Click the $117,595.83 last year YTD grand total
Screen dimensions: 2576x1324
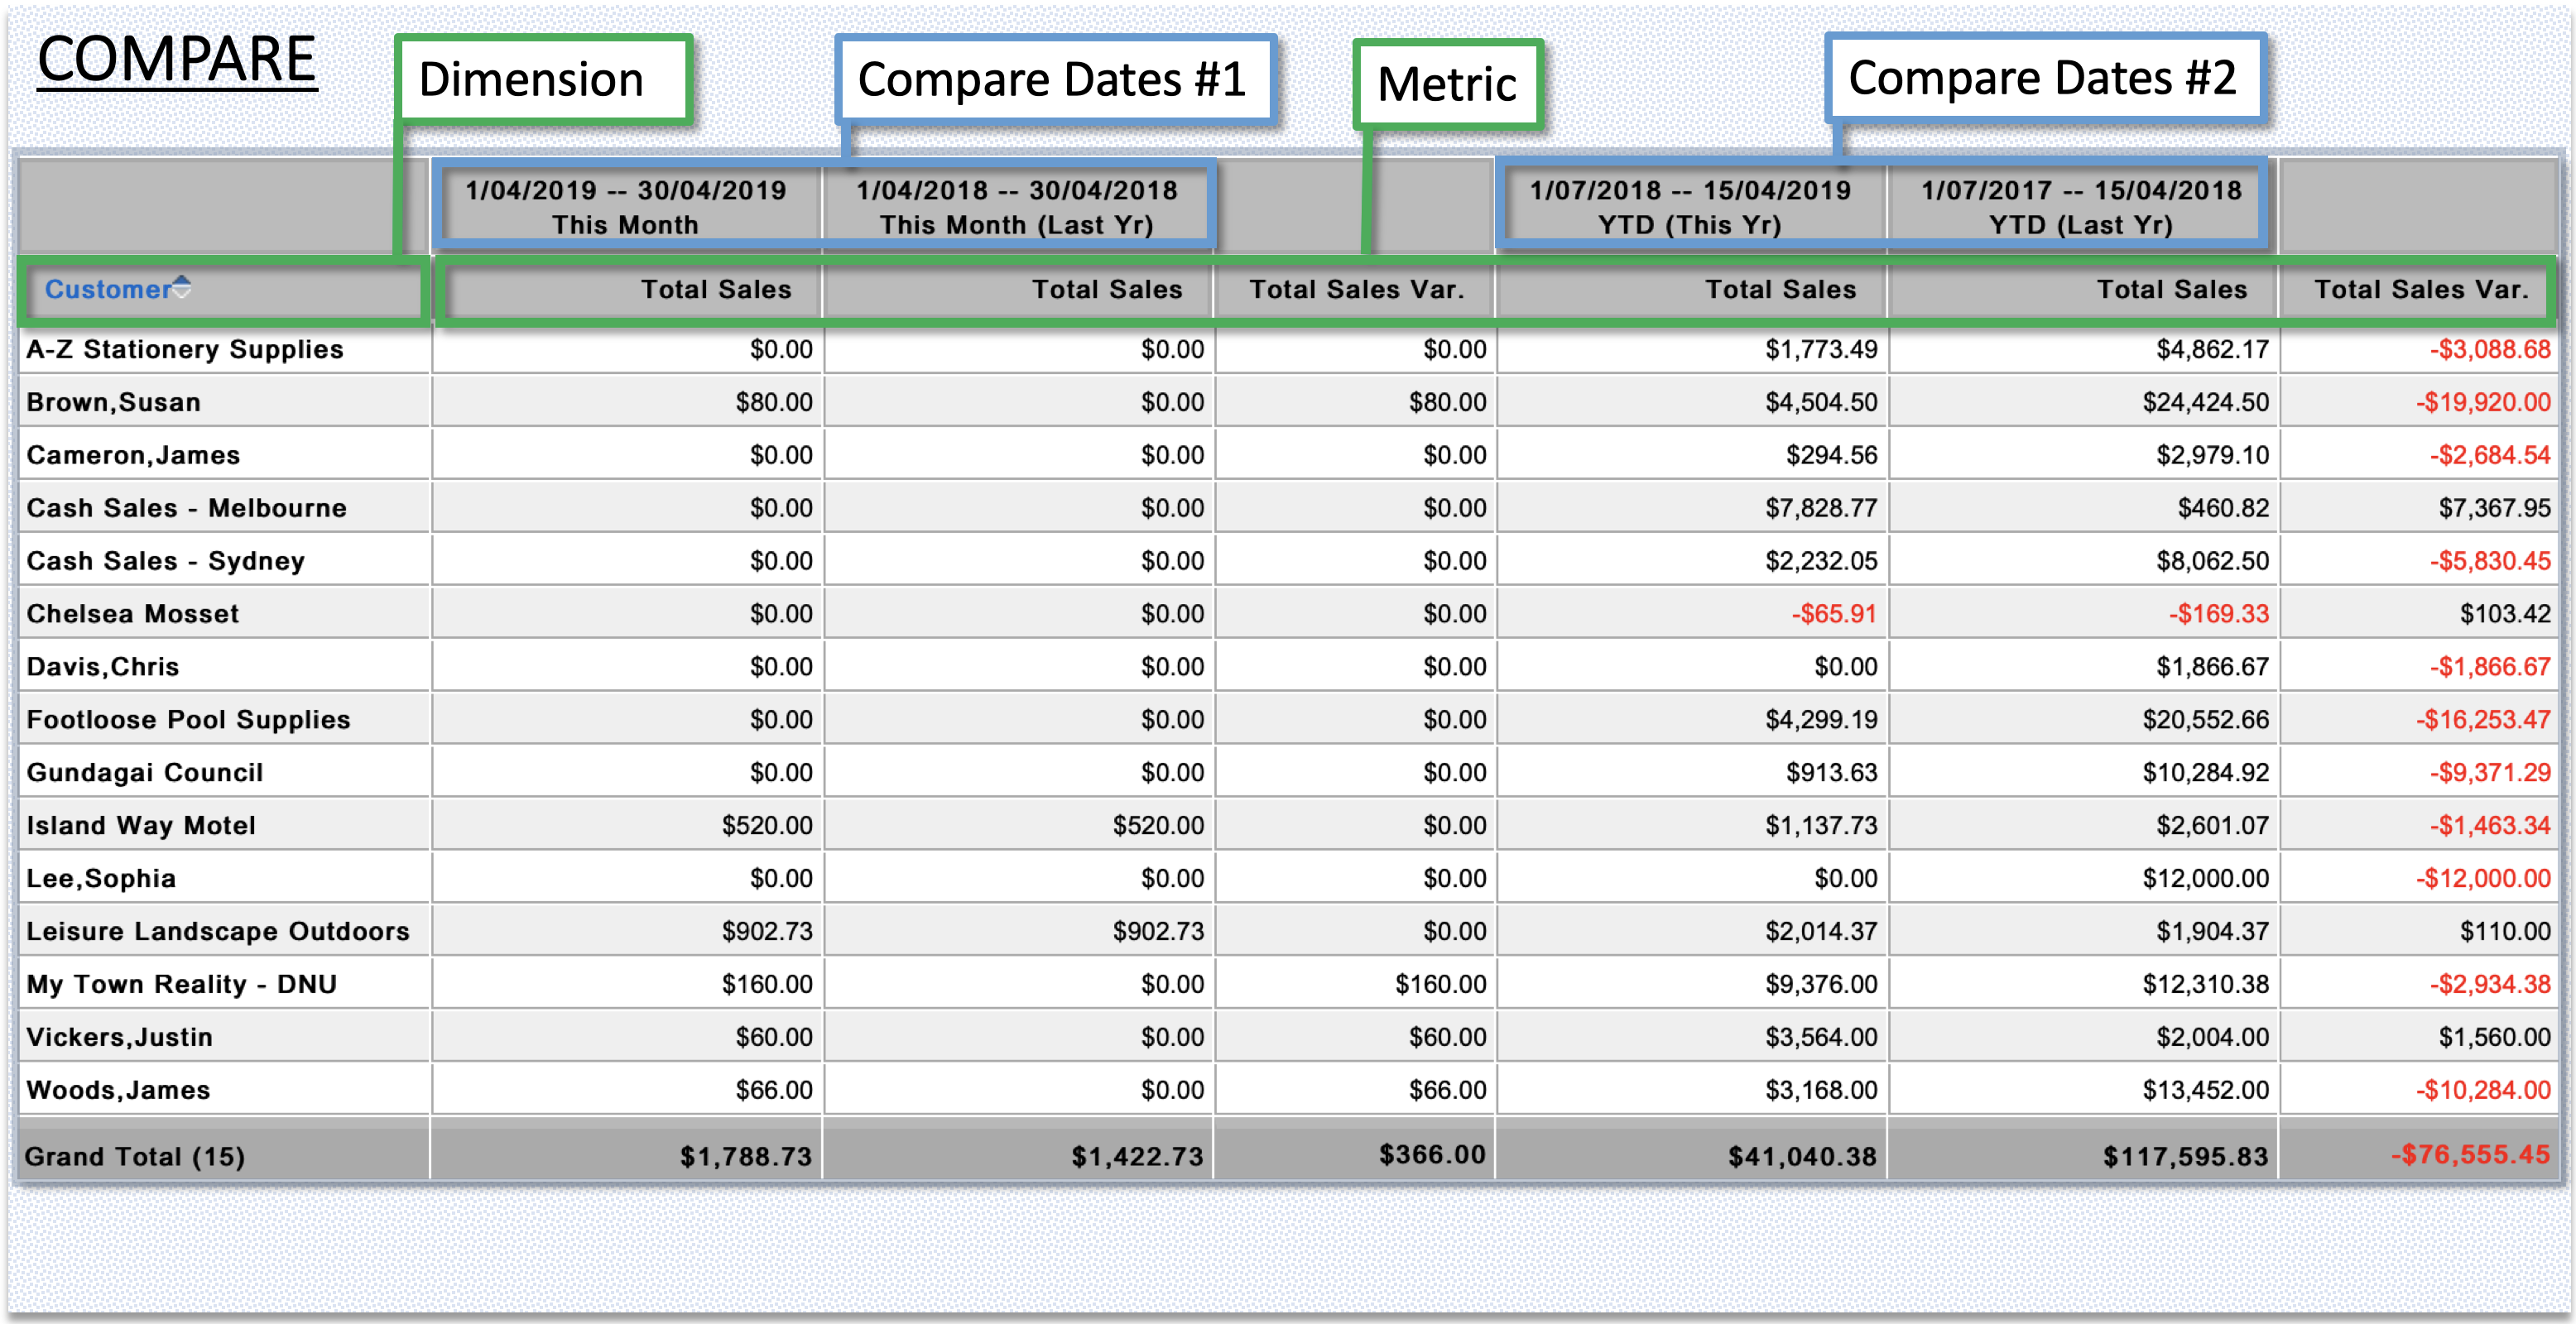tap(2186, 1157)
